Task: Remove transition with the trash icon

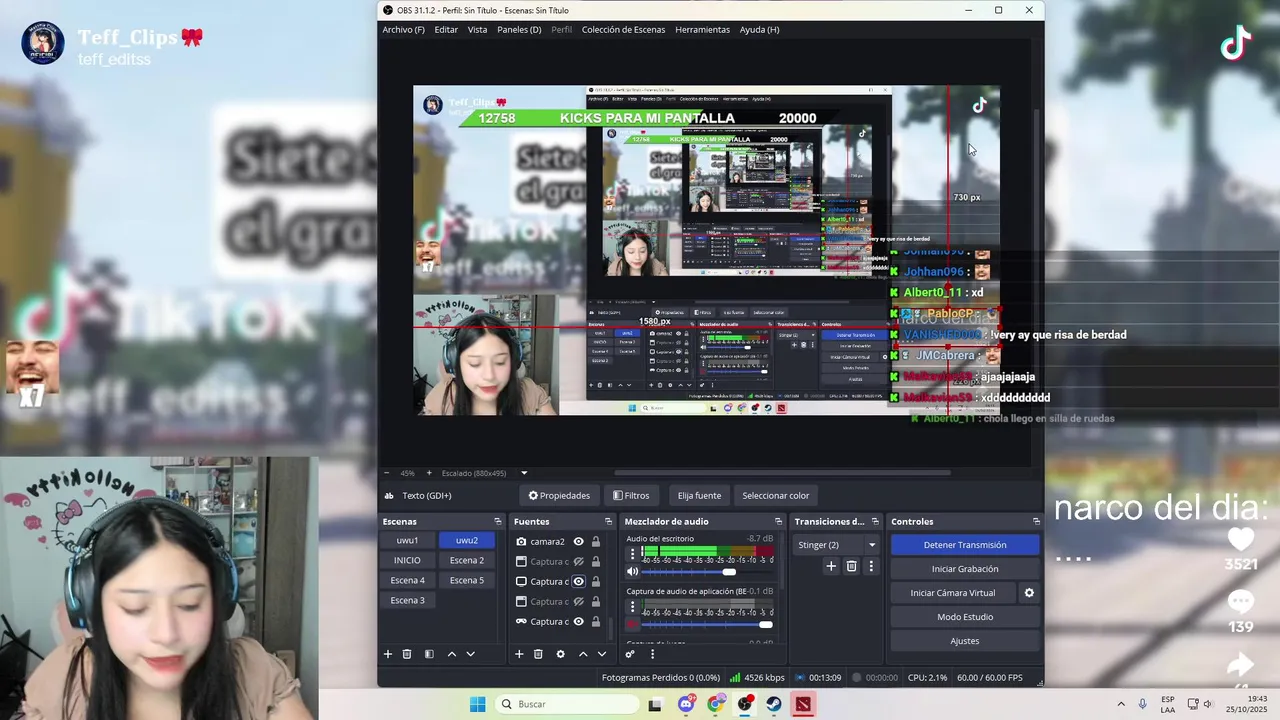Action: click(852, 566)
